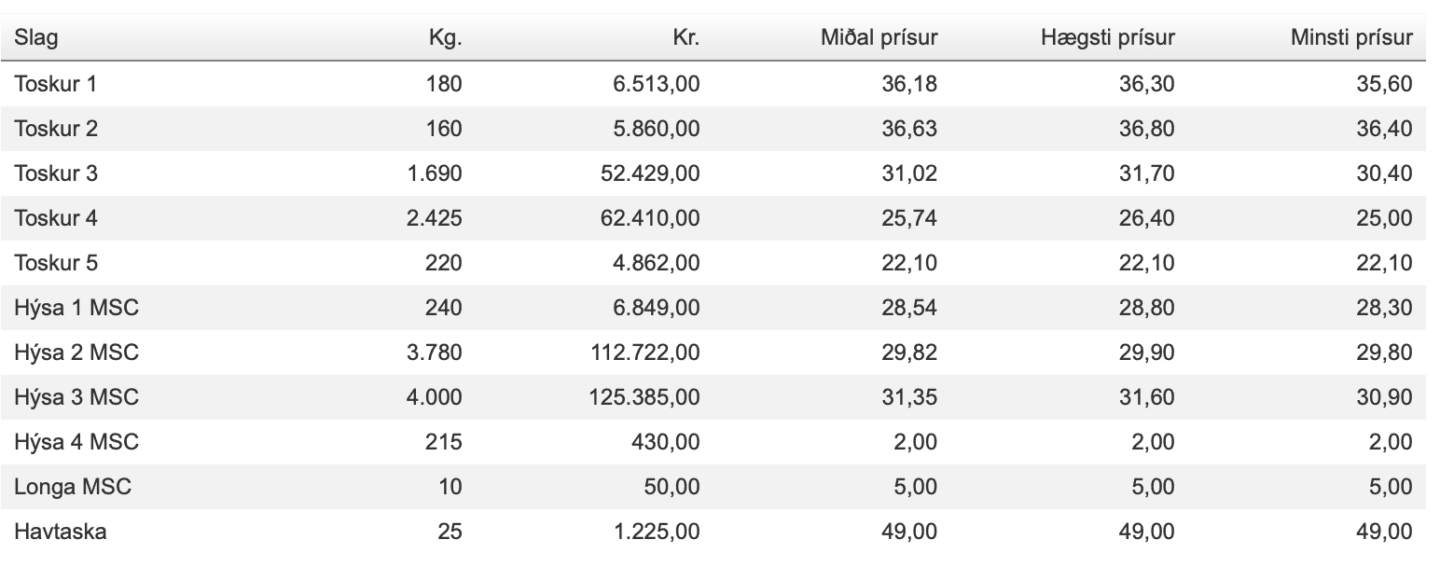1440x567 pixels.
Task: Click the Kr. column header
Action: coord(687,39)
